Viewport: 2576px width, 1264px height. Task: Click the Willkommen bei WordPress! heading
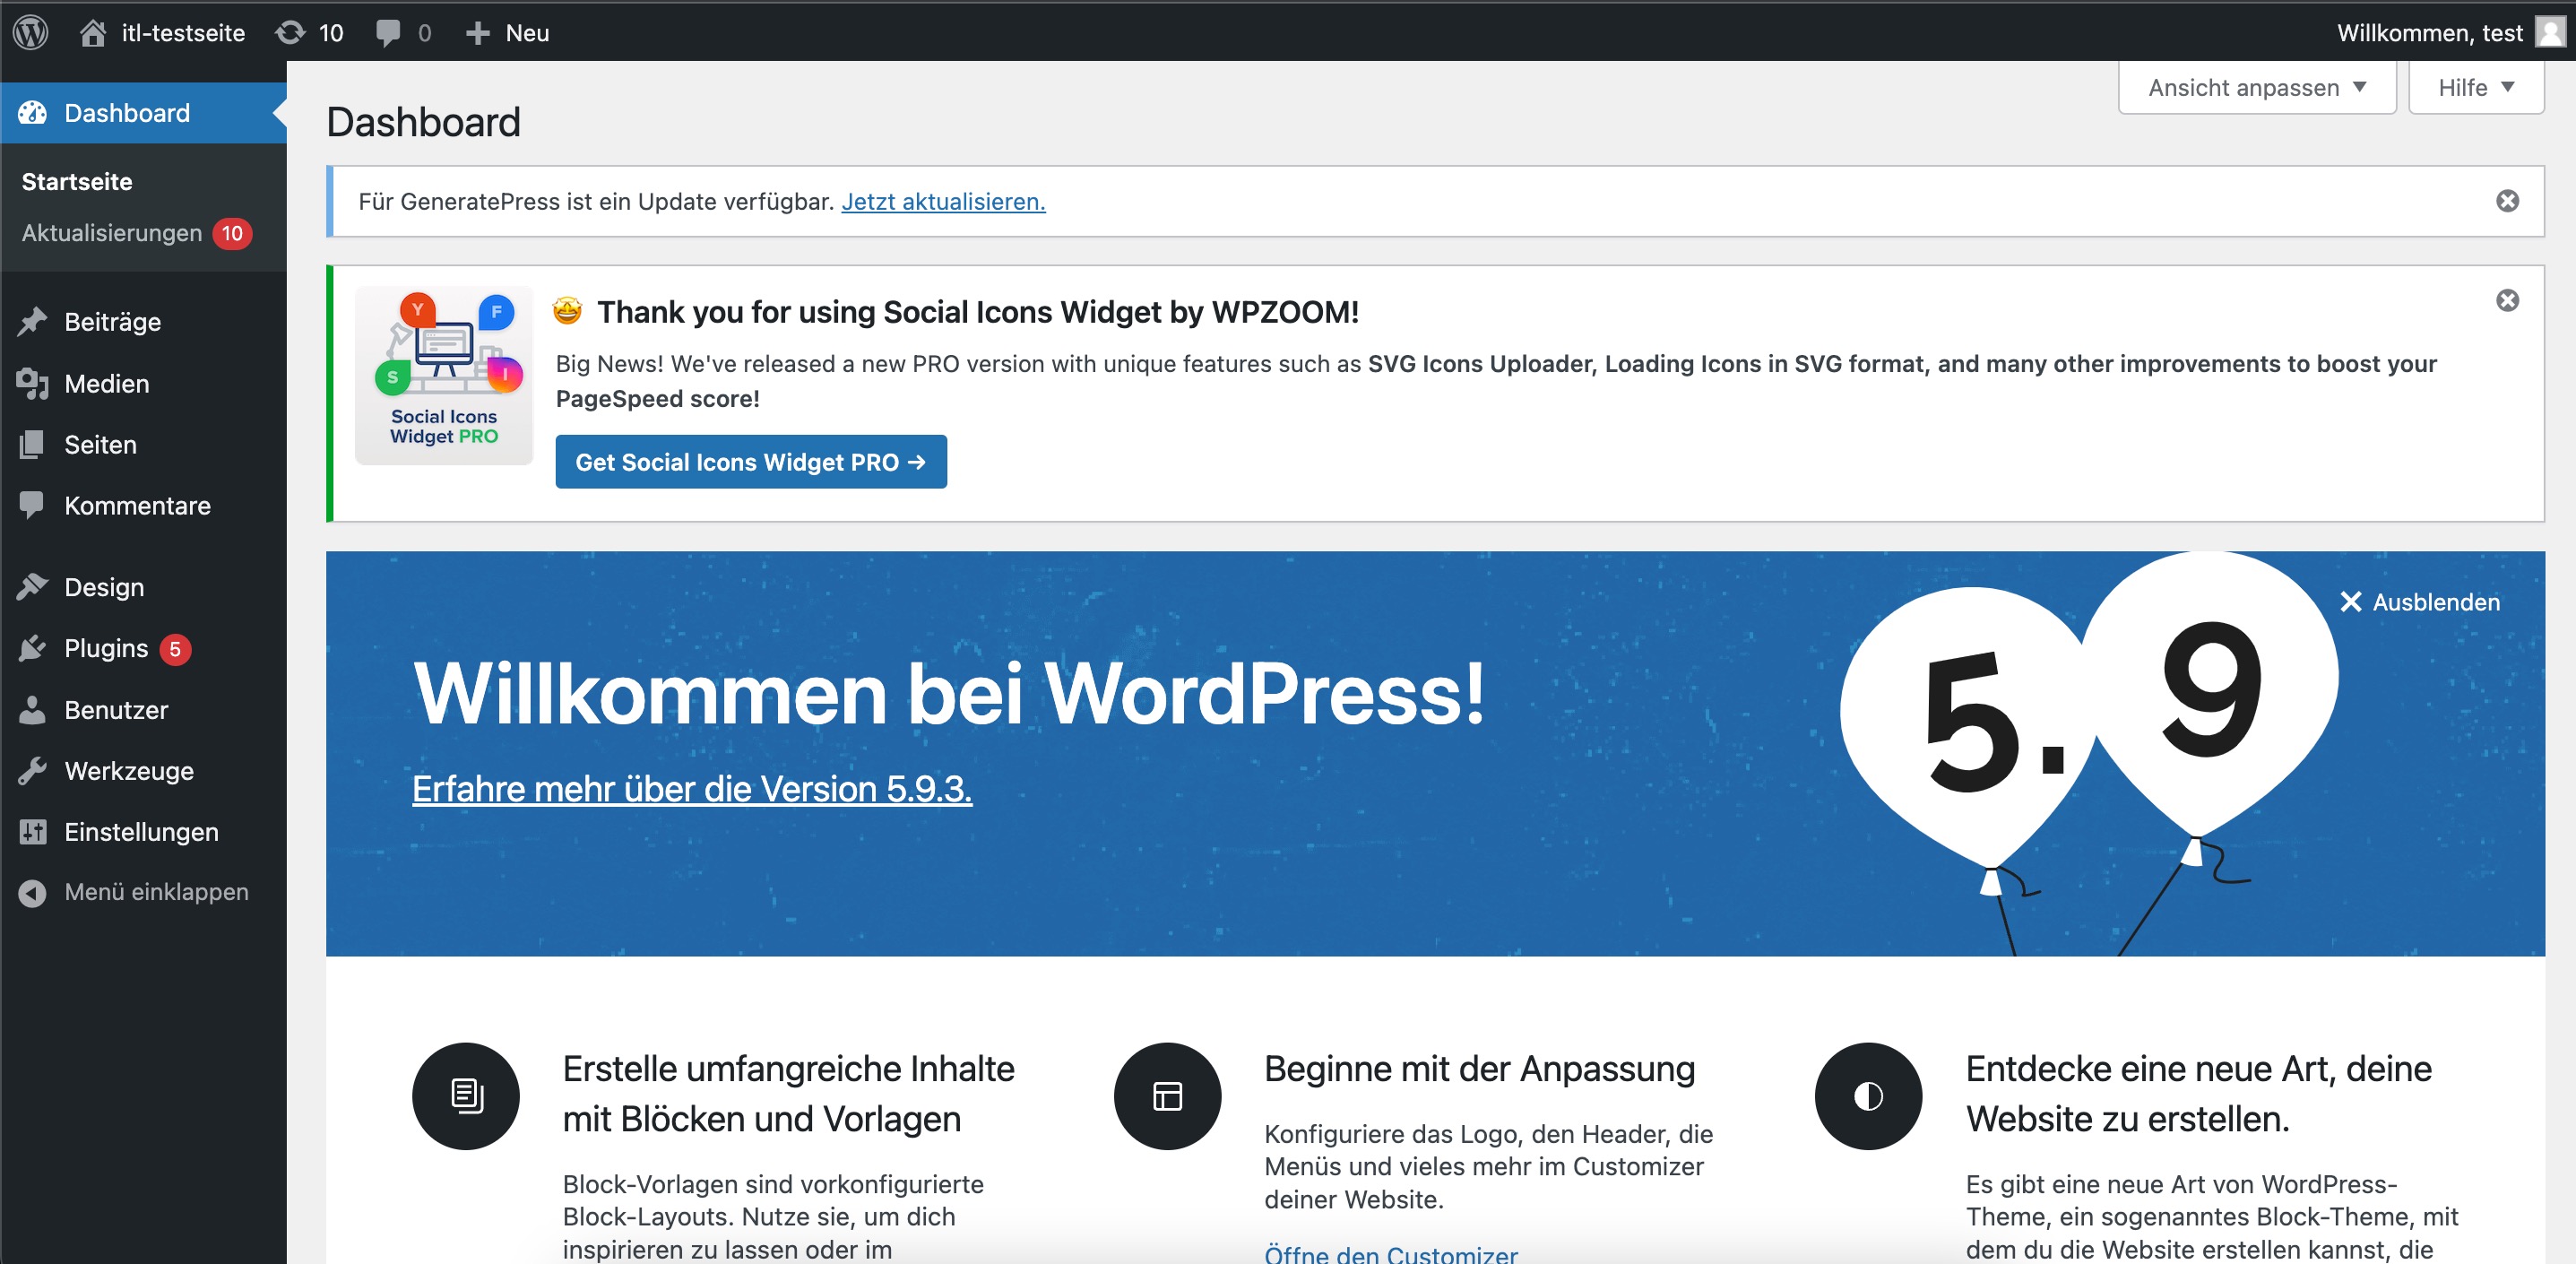coord(949,693)
